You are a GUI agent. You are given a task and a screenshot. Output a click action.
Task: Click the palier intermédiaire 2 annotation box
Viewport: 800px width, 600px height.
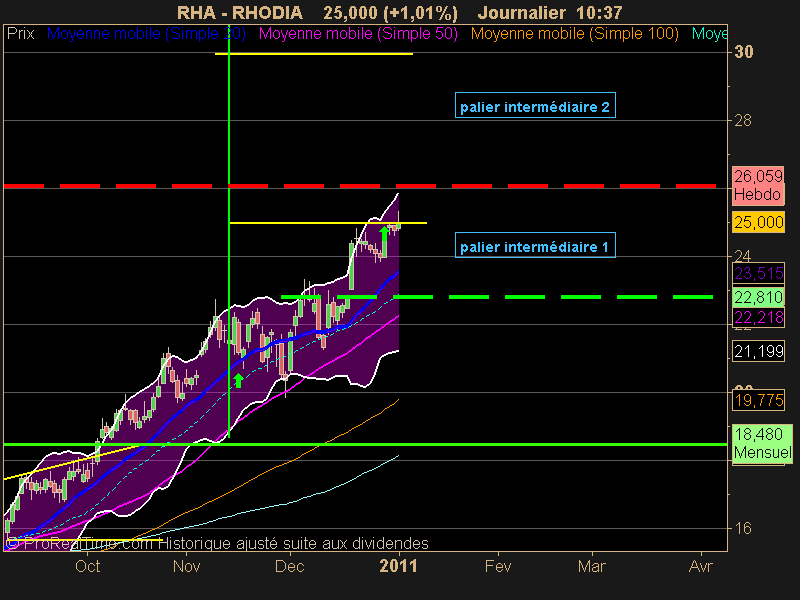coord(535,106)
